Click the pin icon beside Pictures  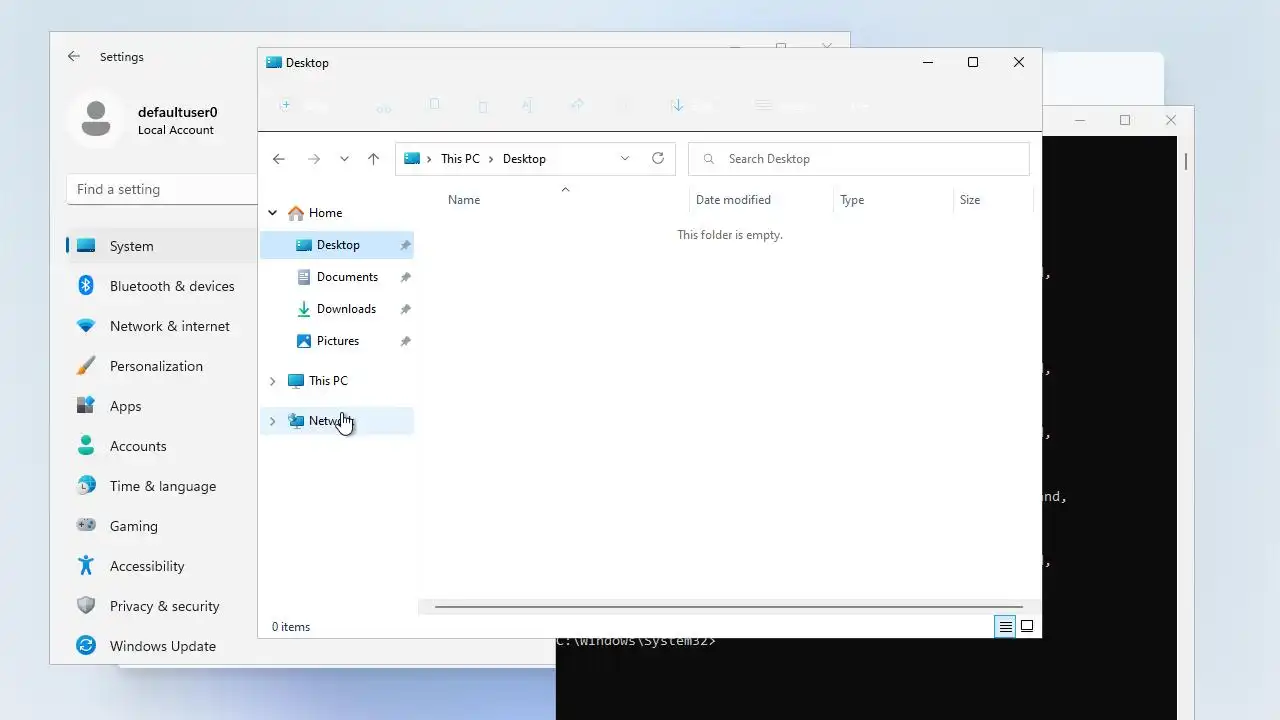(405, 341)
